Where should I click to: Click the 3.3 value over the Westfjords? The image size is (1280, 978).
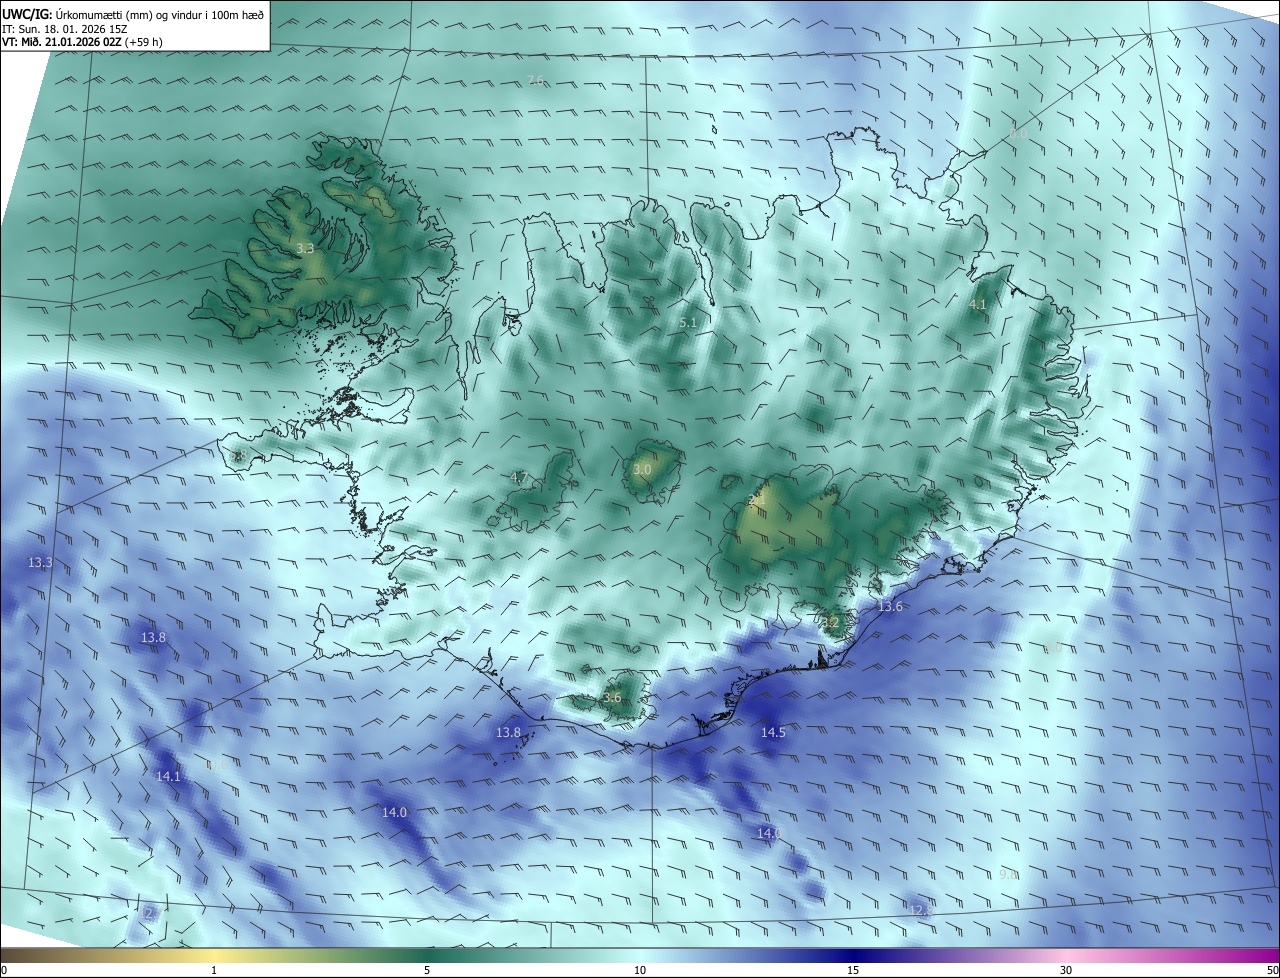[305, 248]
